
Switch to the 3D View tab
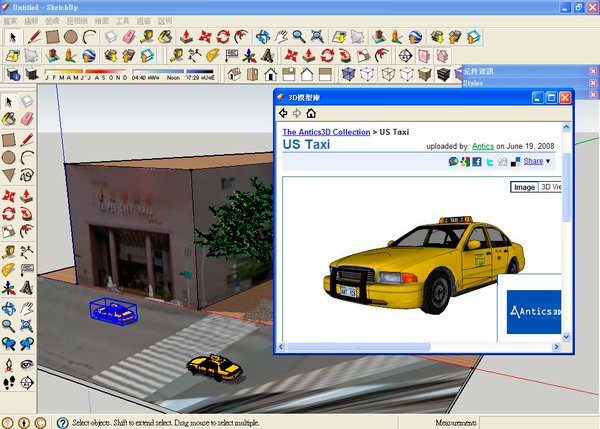click(x=550, y=187)
